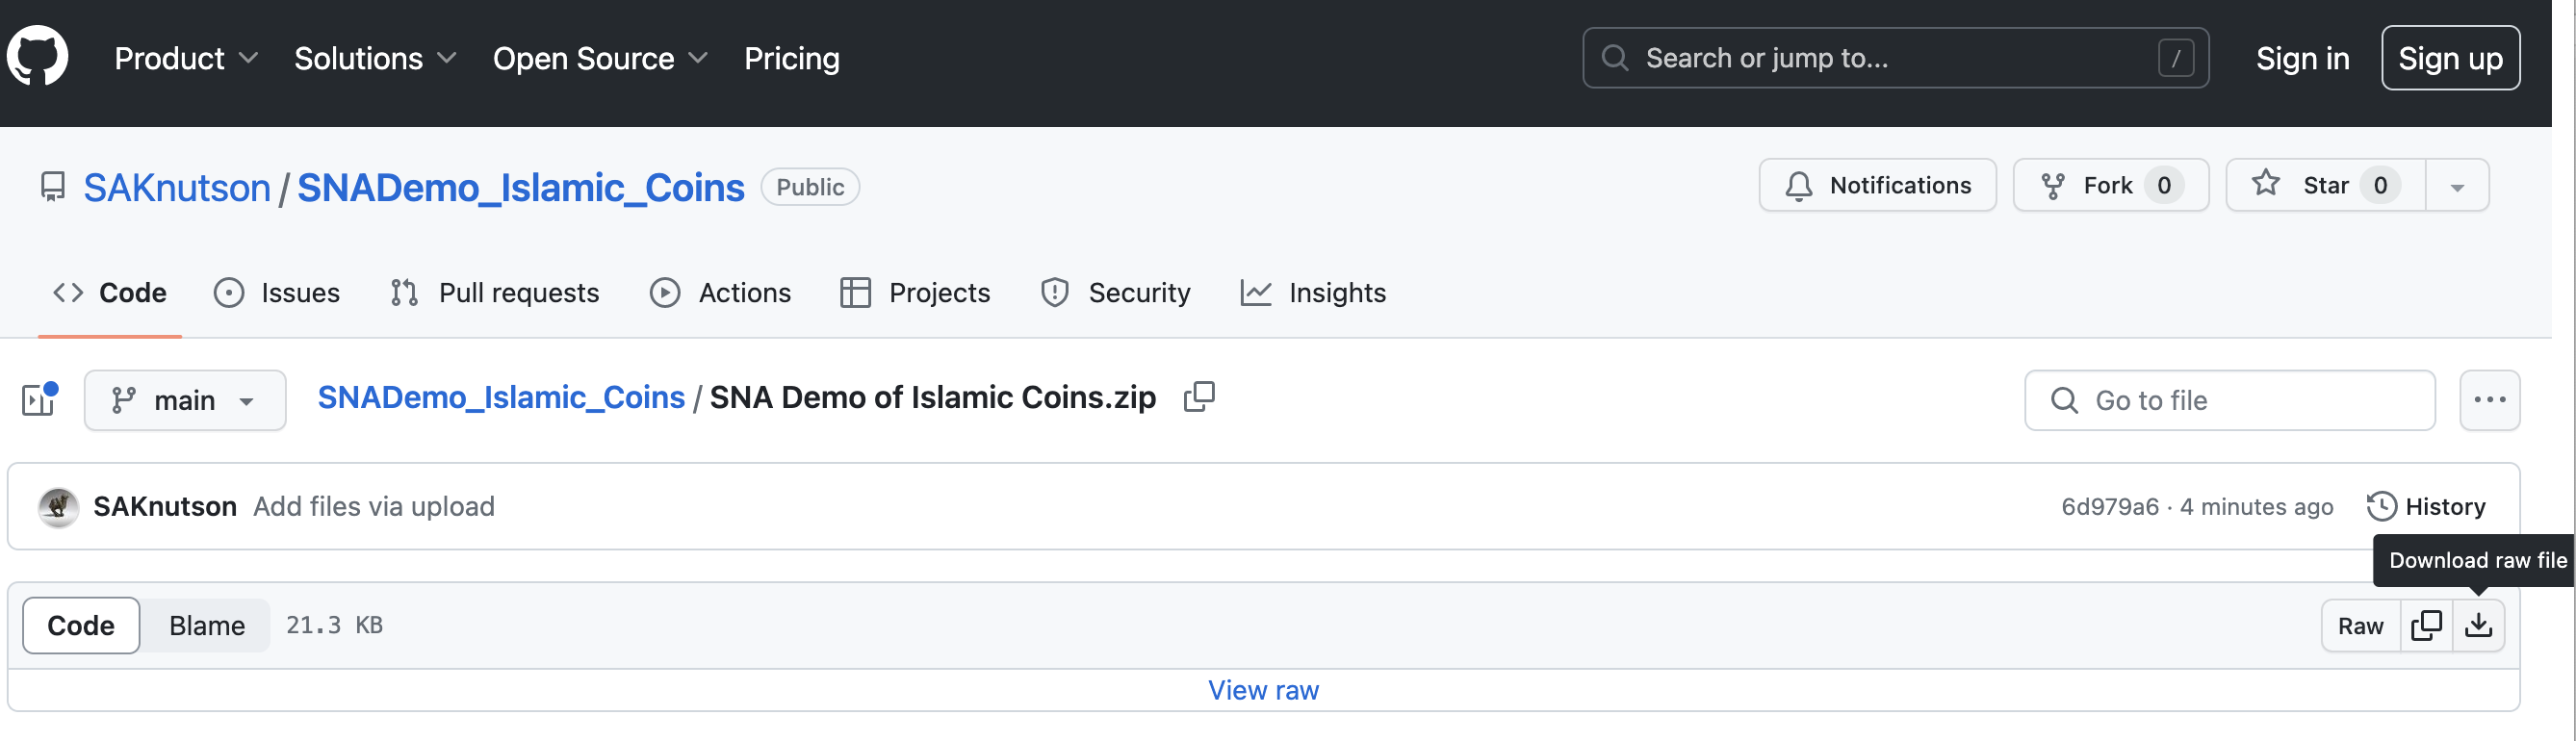This screenshot has height=741, width=2576.
Task: Open the more file actions menu
Action: point(2489,400)
